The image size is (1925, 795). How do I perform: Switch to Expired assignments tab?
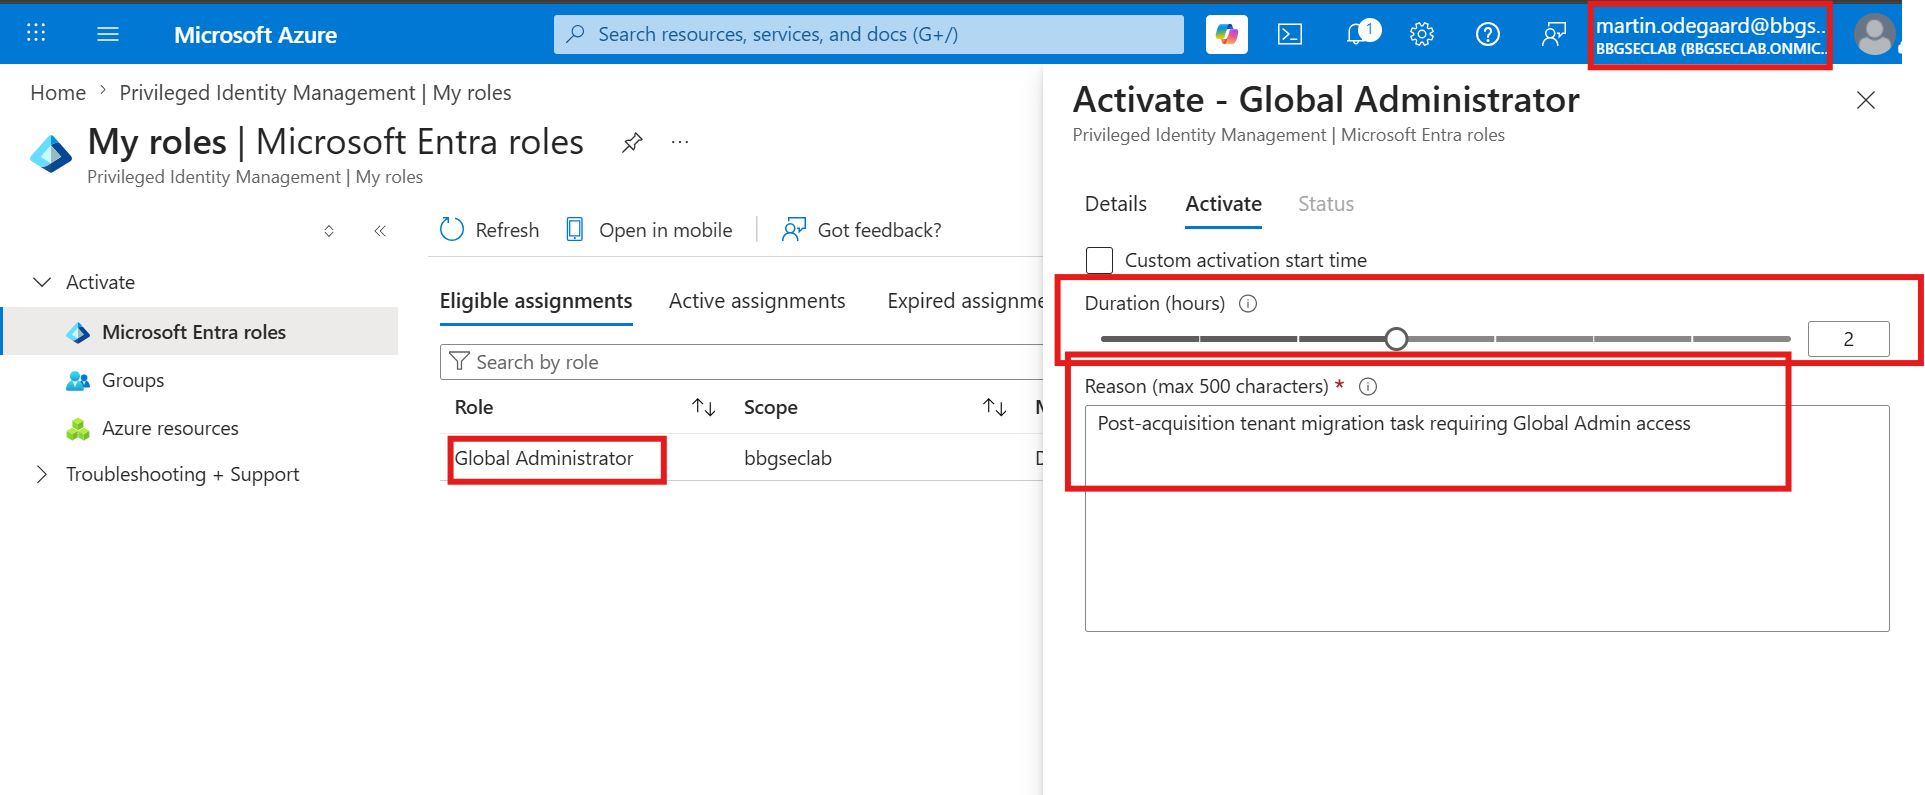pyautogui.click(x=965, y=301)
